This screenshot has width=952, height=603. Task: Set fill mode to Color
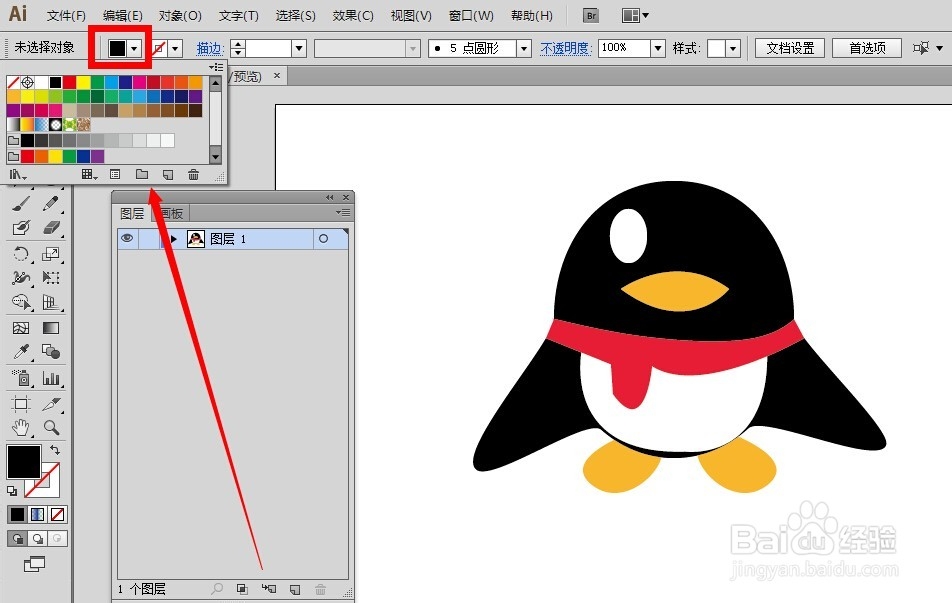coord(17,515)
